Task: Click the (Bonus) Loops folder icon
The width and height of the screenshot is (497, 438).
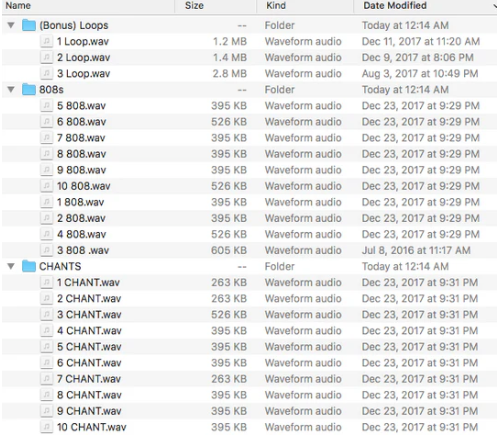Action: 29,25
